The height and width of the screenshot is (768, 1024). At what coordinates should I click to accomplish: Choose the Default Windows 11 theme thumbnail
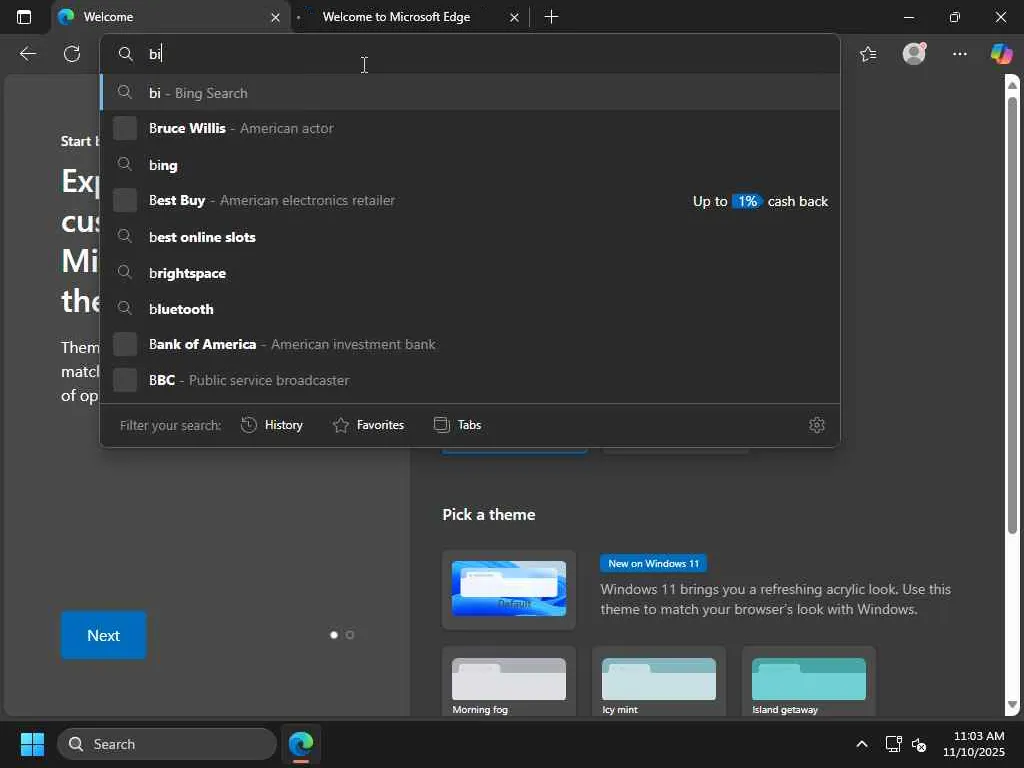pos(509,589)
